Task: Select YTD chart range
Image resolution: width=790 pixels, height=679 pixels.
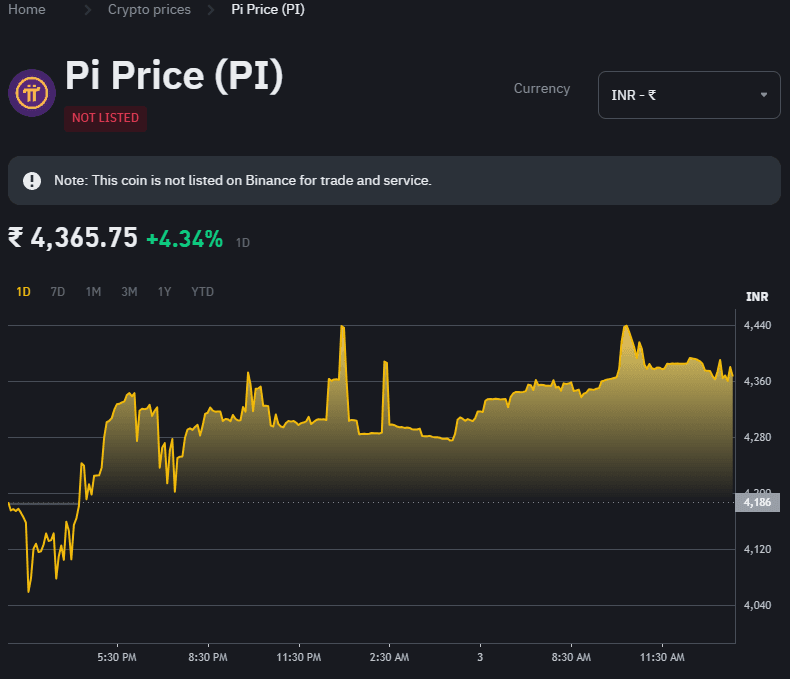Action: (x=203, y=292)
